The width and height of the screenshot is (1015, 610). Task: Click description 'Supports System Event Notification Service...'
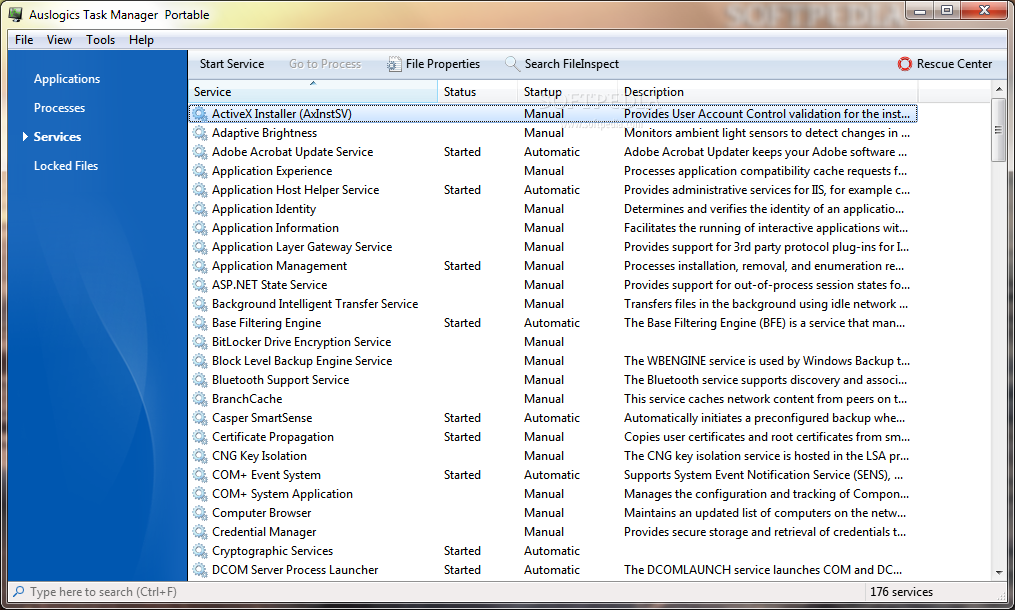(763, 475)
